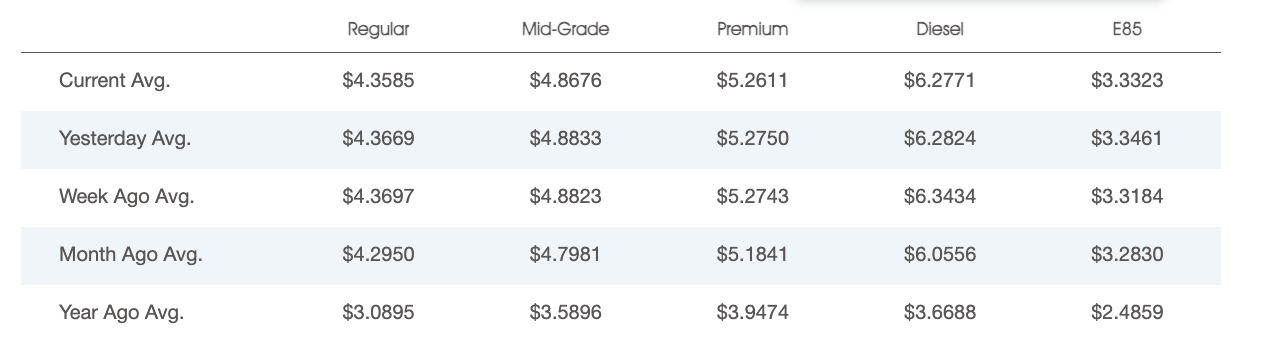The width and height of the screenshot is (1278, 363).
Task: Click year ago Regular price $3.0895
Action: pos(378,313)
